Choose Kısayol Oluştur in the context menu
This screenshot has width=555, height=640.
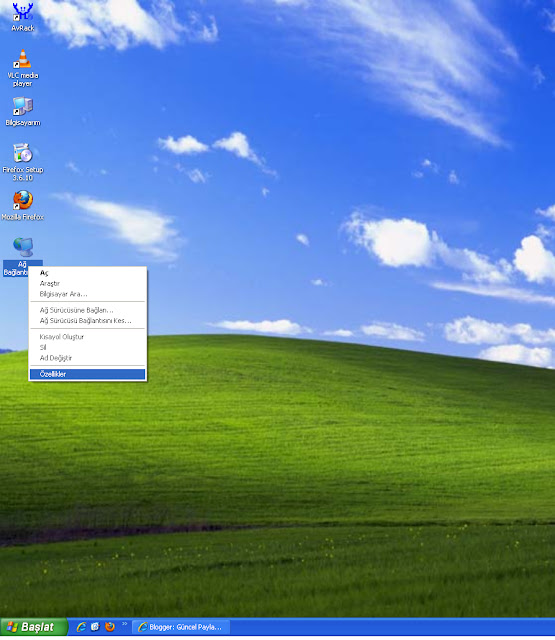click(x=87, y=337)
